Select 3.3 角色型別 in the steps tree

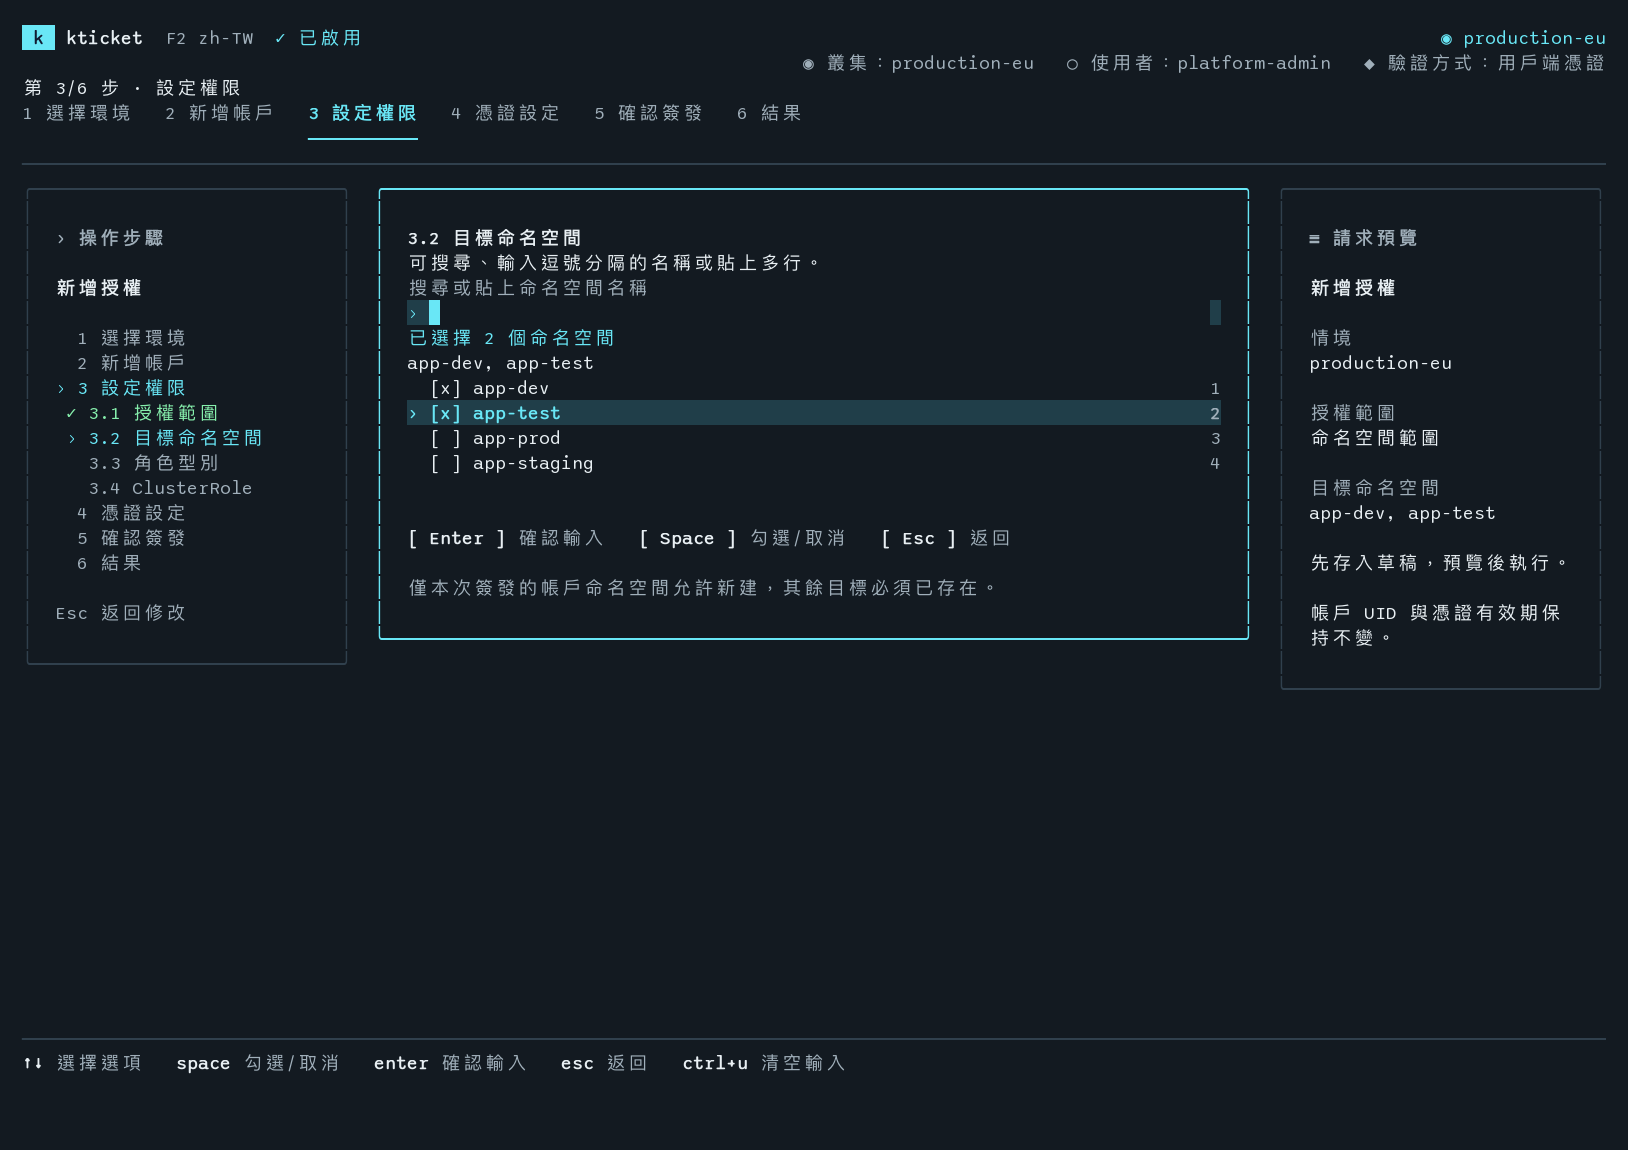click(x=154, y=463)
